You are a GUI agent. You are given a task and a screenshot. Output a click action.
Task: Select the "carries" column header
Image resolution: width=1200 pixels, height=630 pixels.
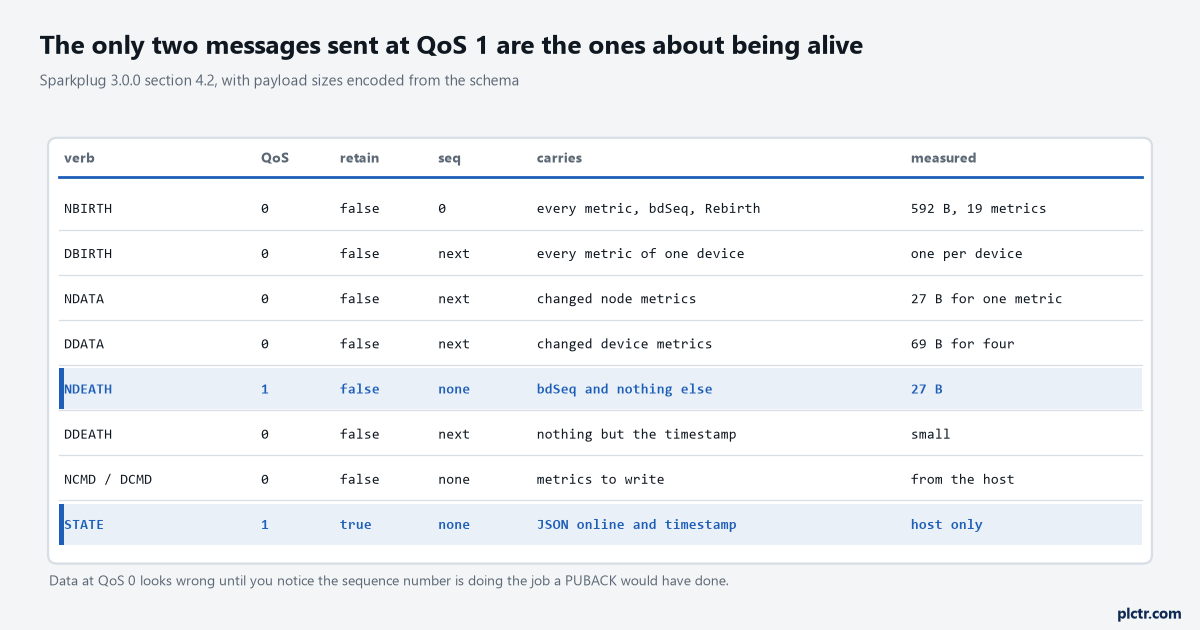click(x=559, y=158)
